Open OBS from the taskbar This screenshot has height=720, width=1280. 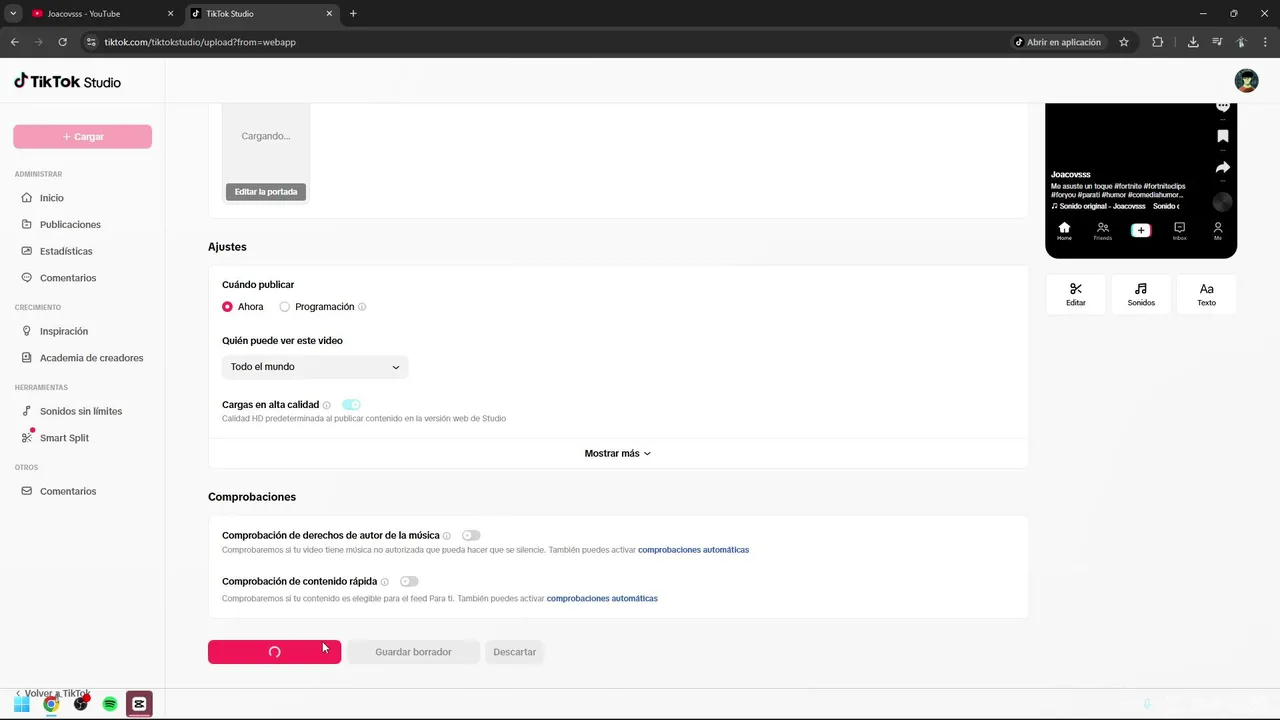click(81, 704)
